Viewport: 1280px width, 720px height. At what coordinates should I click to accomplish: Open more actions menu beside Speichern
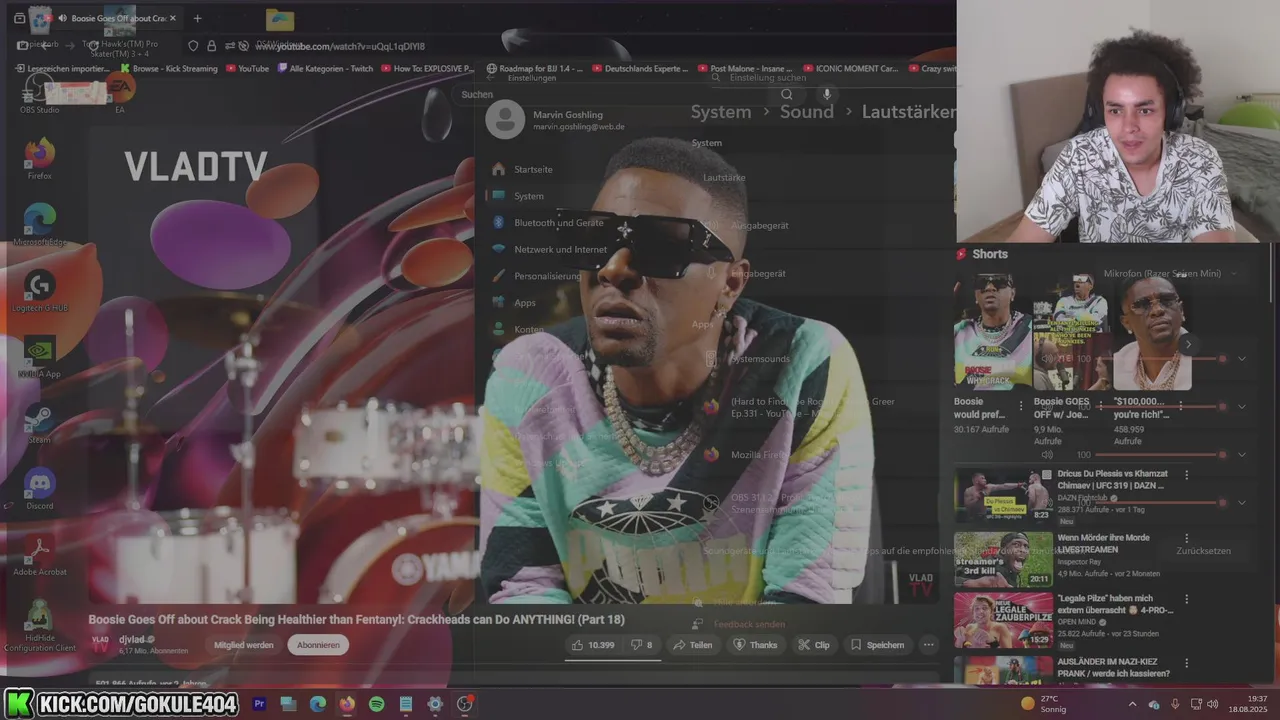click(x=928, y=645)
